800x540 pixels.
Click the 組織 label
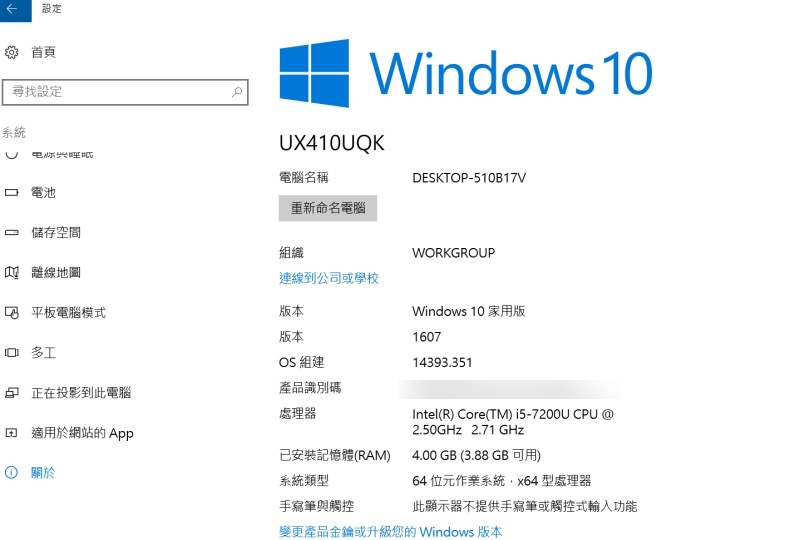click(291, 253)
